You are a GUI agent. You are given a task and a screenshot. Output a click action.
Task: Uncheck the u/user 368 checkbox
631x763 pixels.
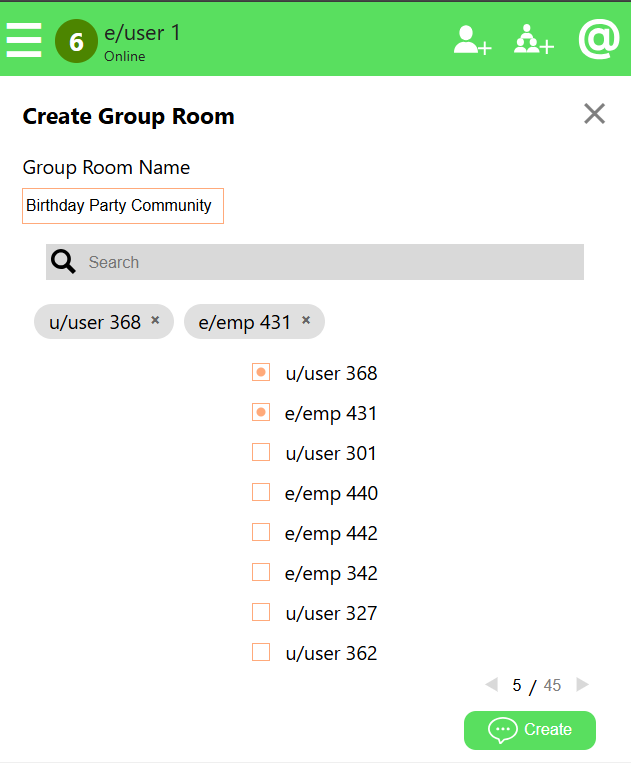coord(261,372)
